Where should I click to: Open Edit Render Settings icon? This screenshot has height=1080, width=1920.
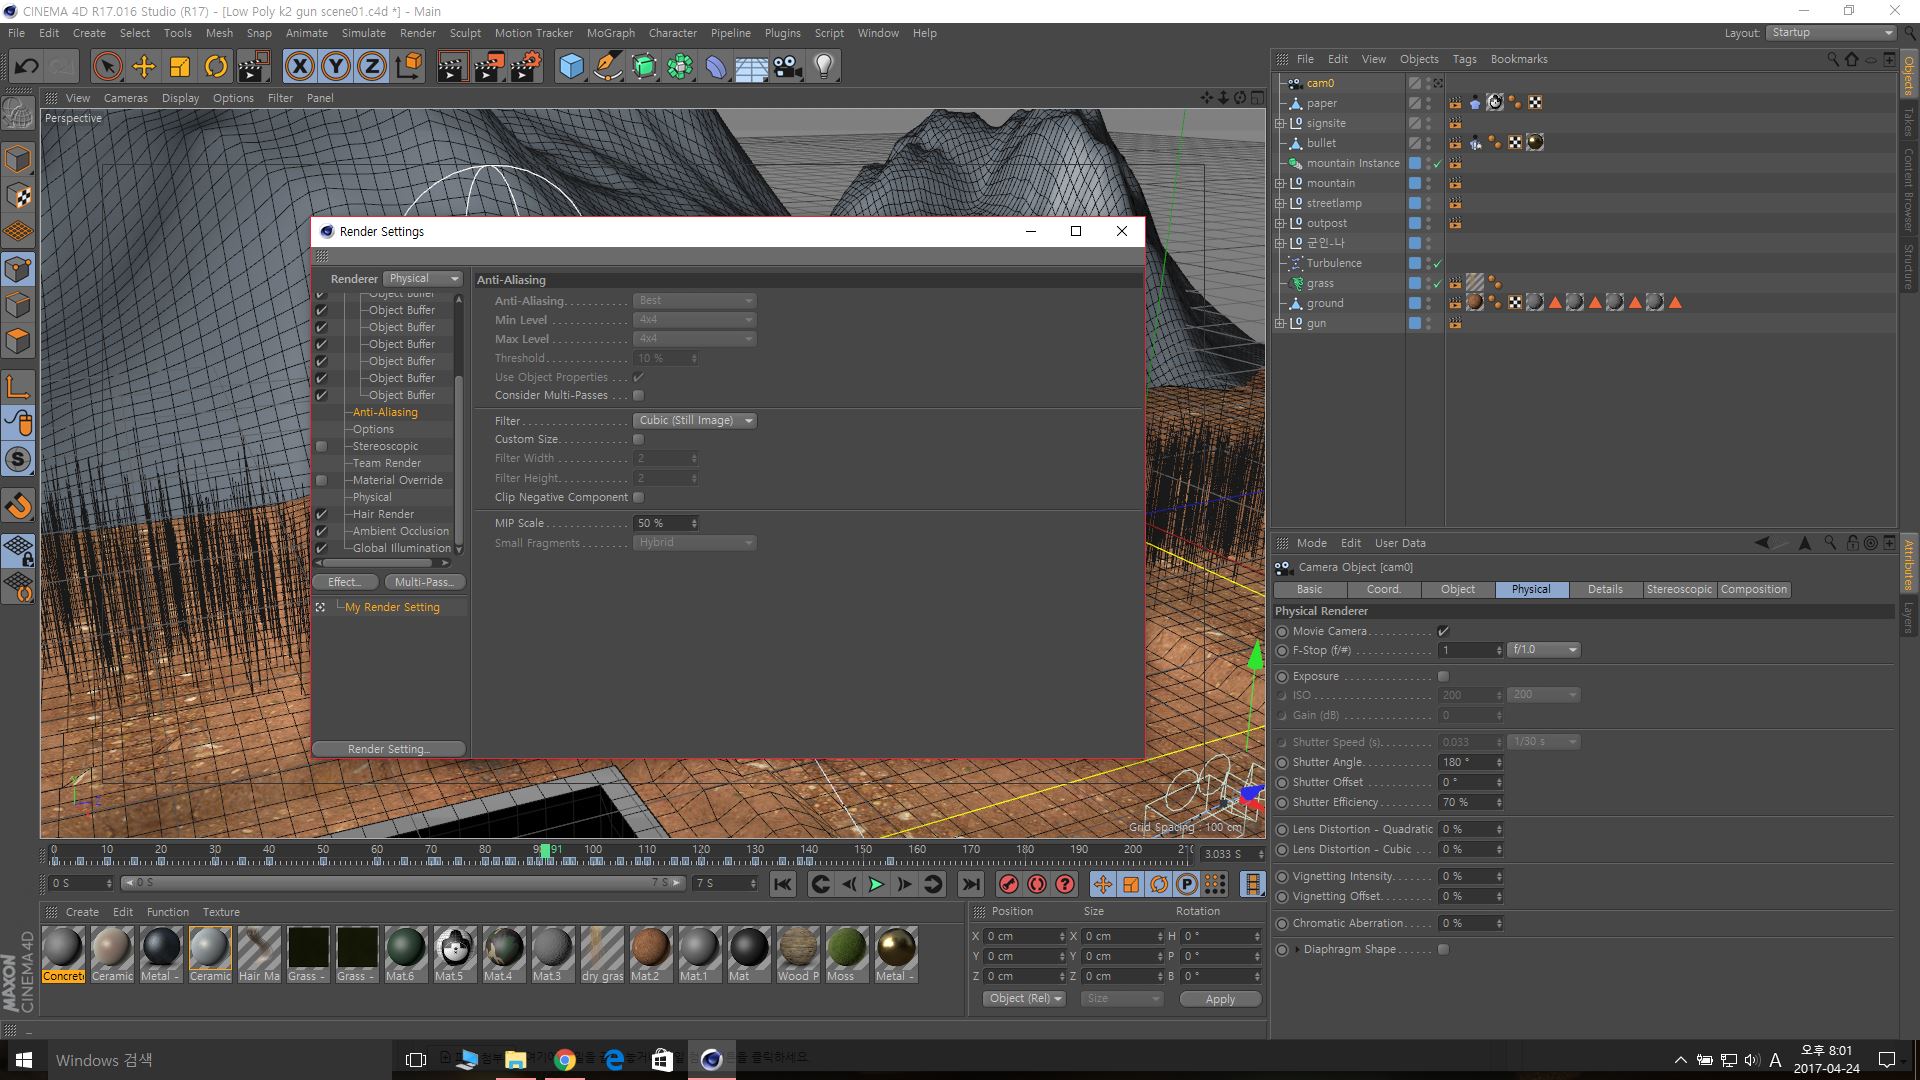pos(525,67)
